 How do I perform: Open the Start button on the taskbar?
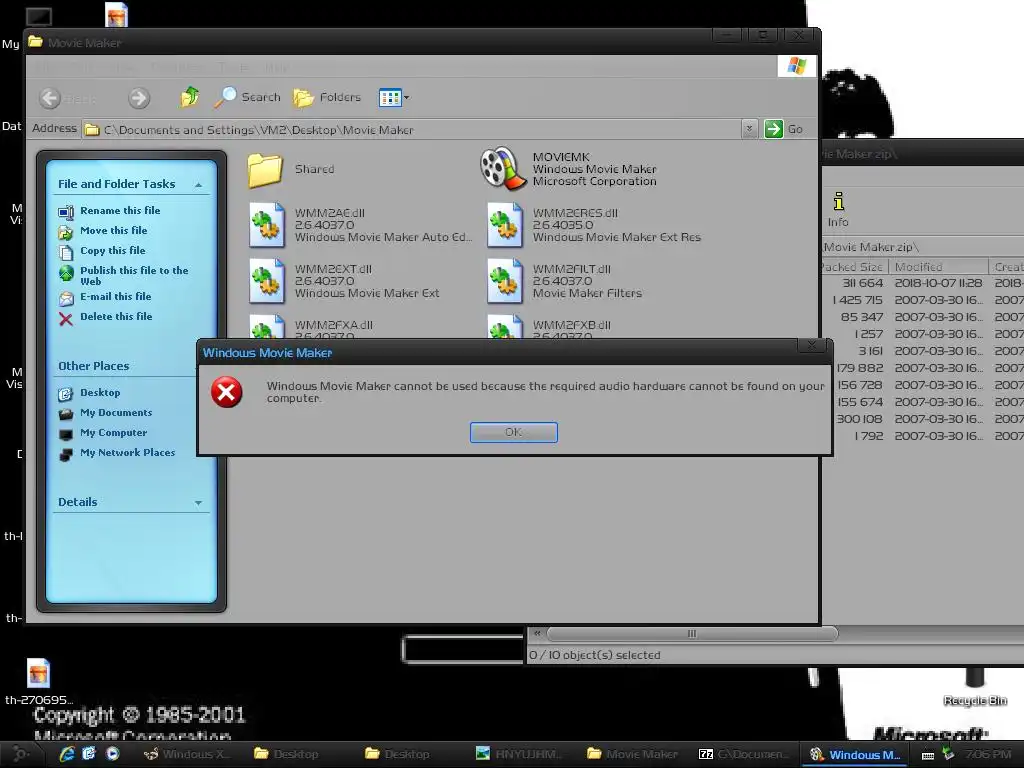[x=20, y=754]
